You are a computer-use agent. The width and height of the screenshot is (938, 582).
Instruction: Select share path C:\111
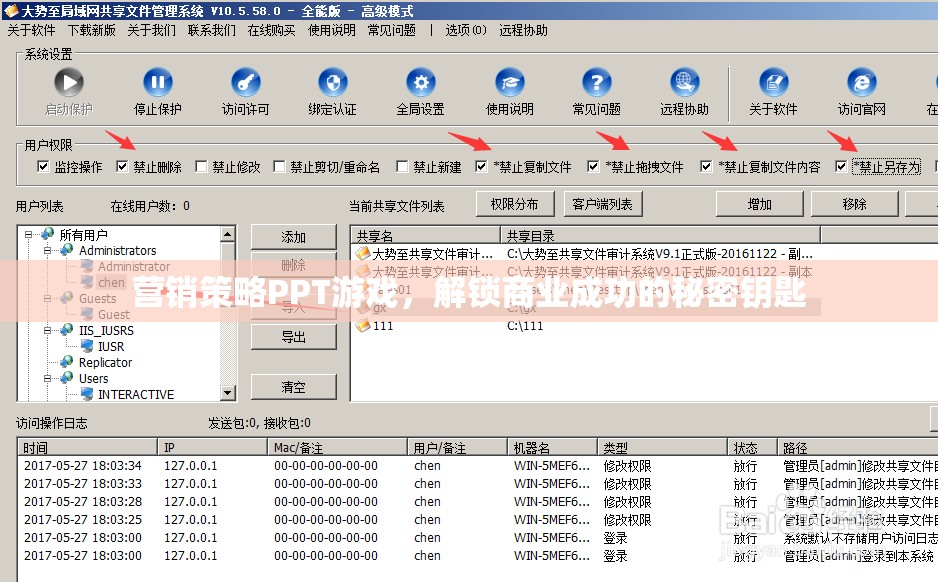pyautogui.click(x=525, y=326)
